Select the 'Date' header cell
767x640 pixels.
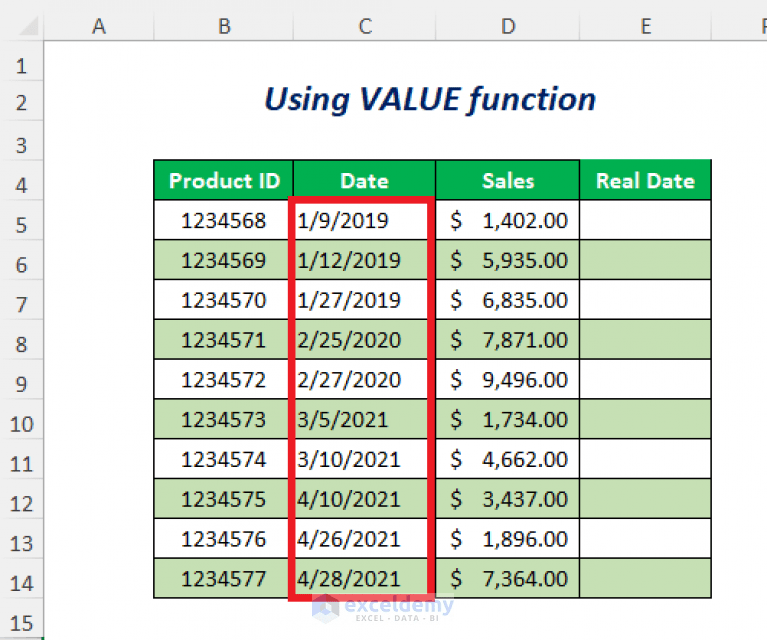(x=364, y=180)
